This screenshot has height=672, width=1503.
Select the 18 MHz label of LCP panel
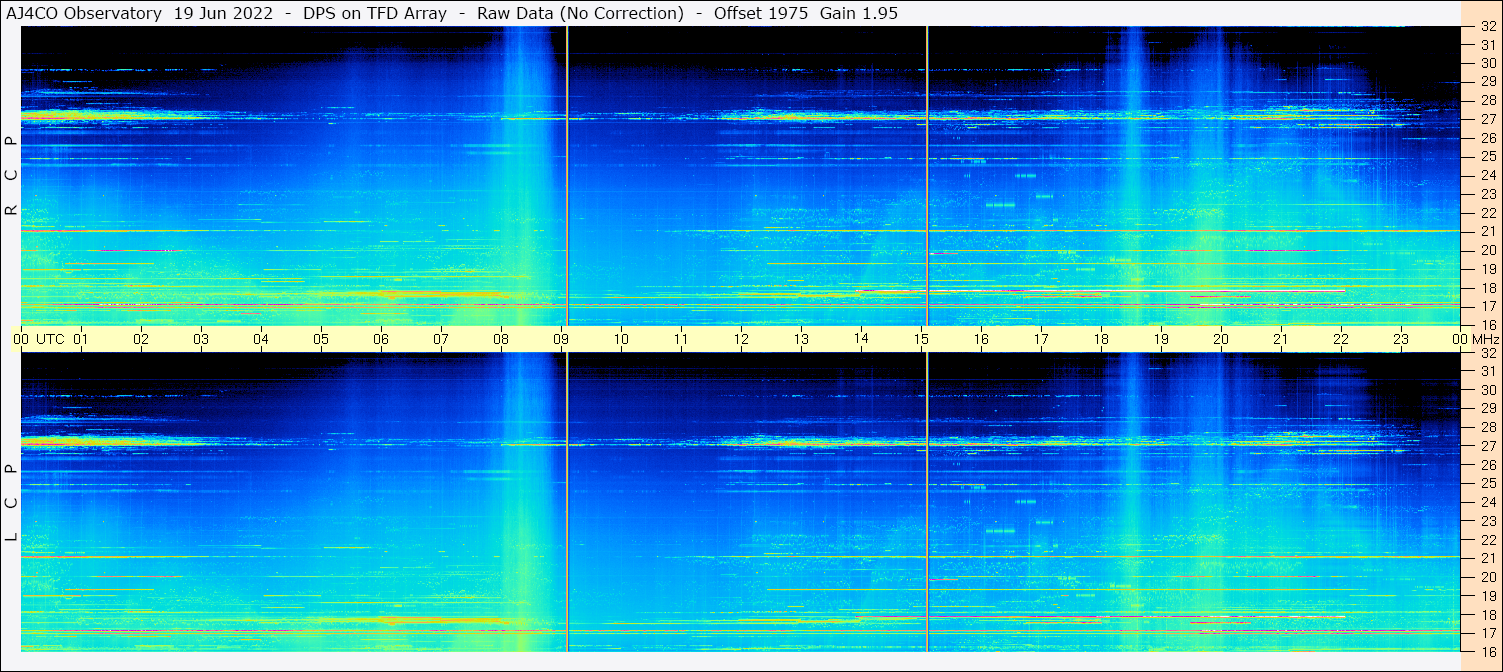tap(1487, 615)
